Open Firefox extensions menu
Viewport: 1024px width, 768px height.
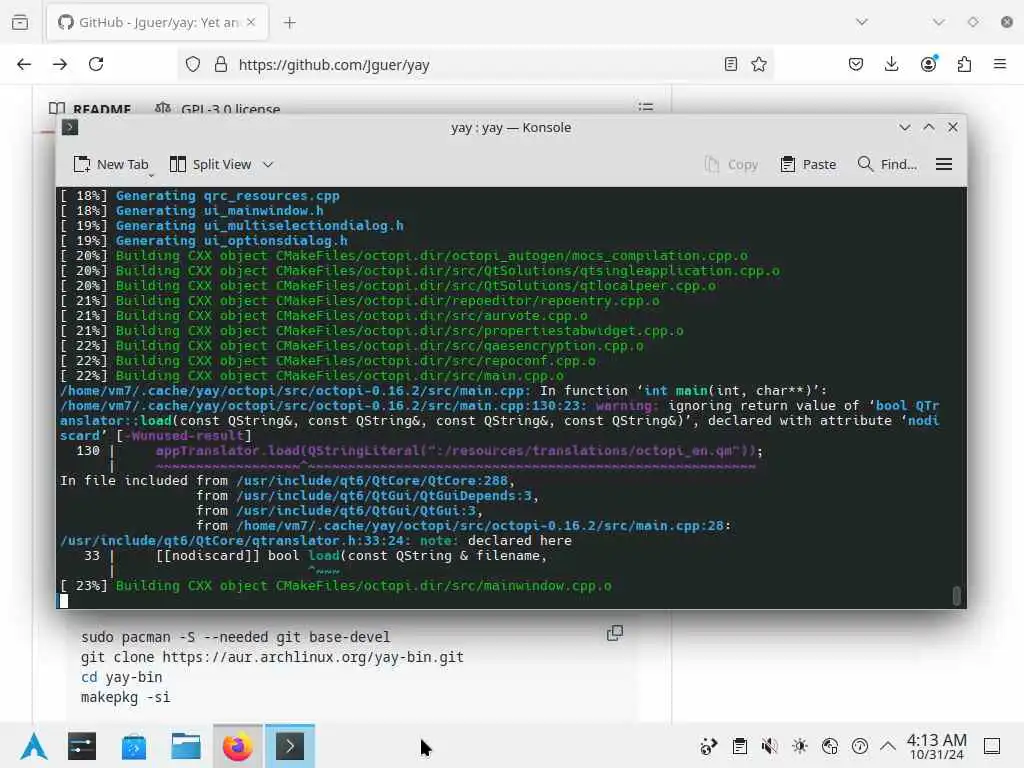965,64
